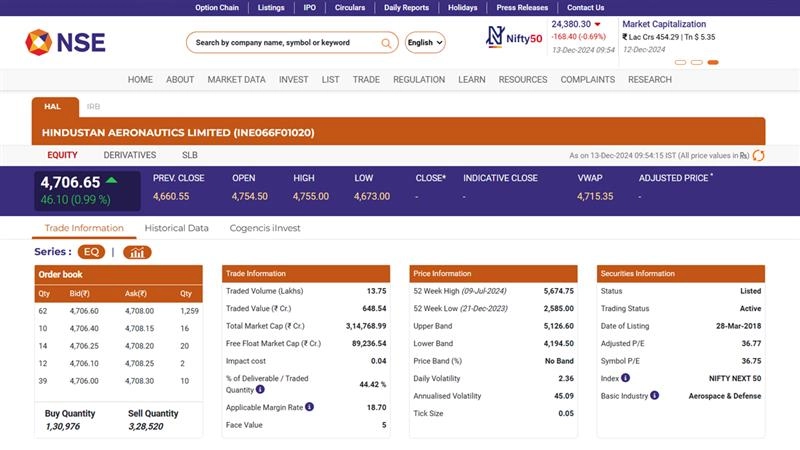The width and height of the screenshot is (800, 450).
Task: Select the last carousel indicator dot
Action: tap(712, 62)
